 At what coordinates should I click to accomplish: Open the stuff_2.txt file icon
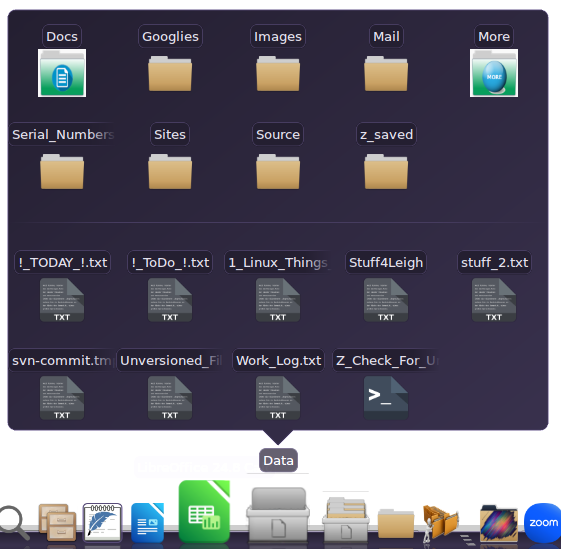(494, 300)
